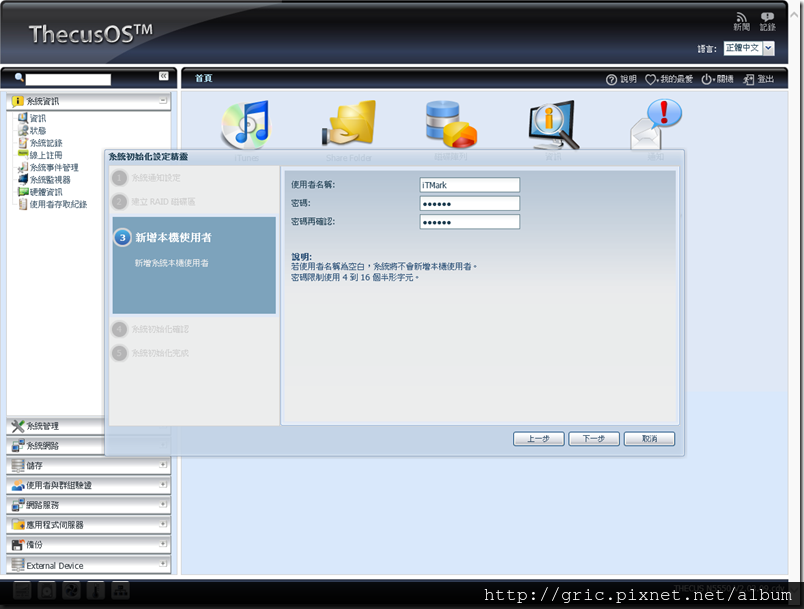
Task: Click the 上一步 previous button
Action: pos(538,439)
